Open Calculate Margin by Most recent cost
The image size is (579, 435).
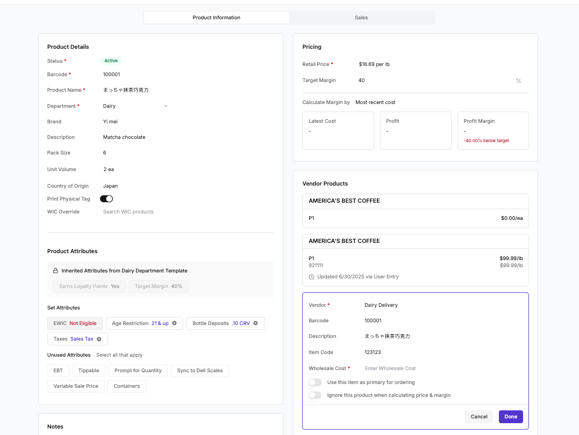click(x=375, y=102)
